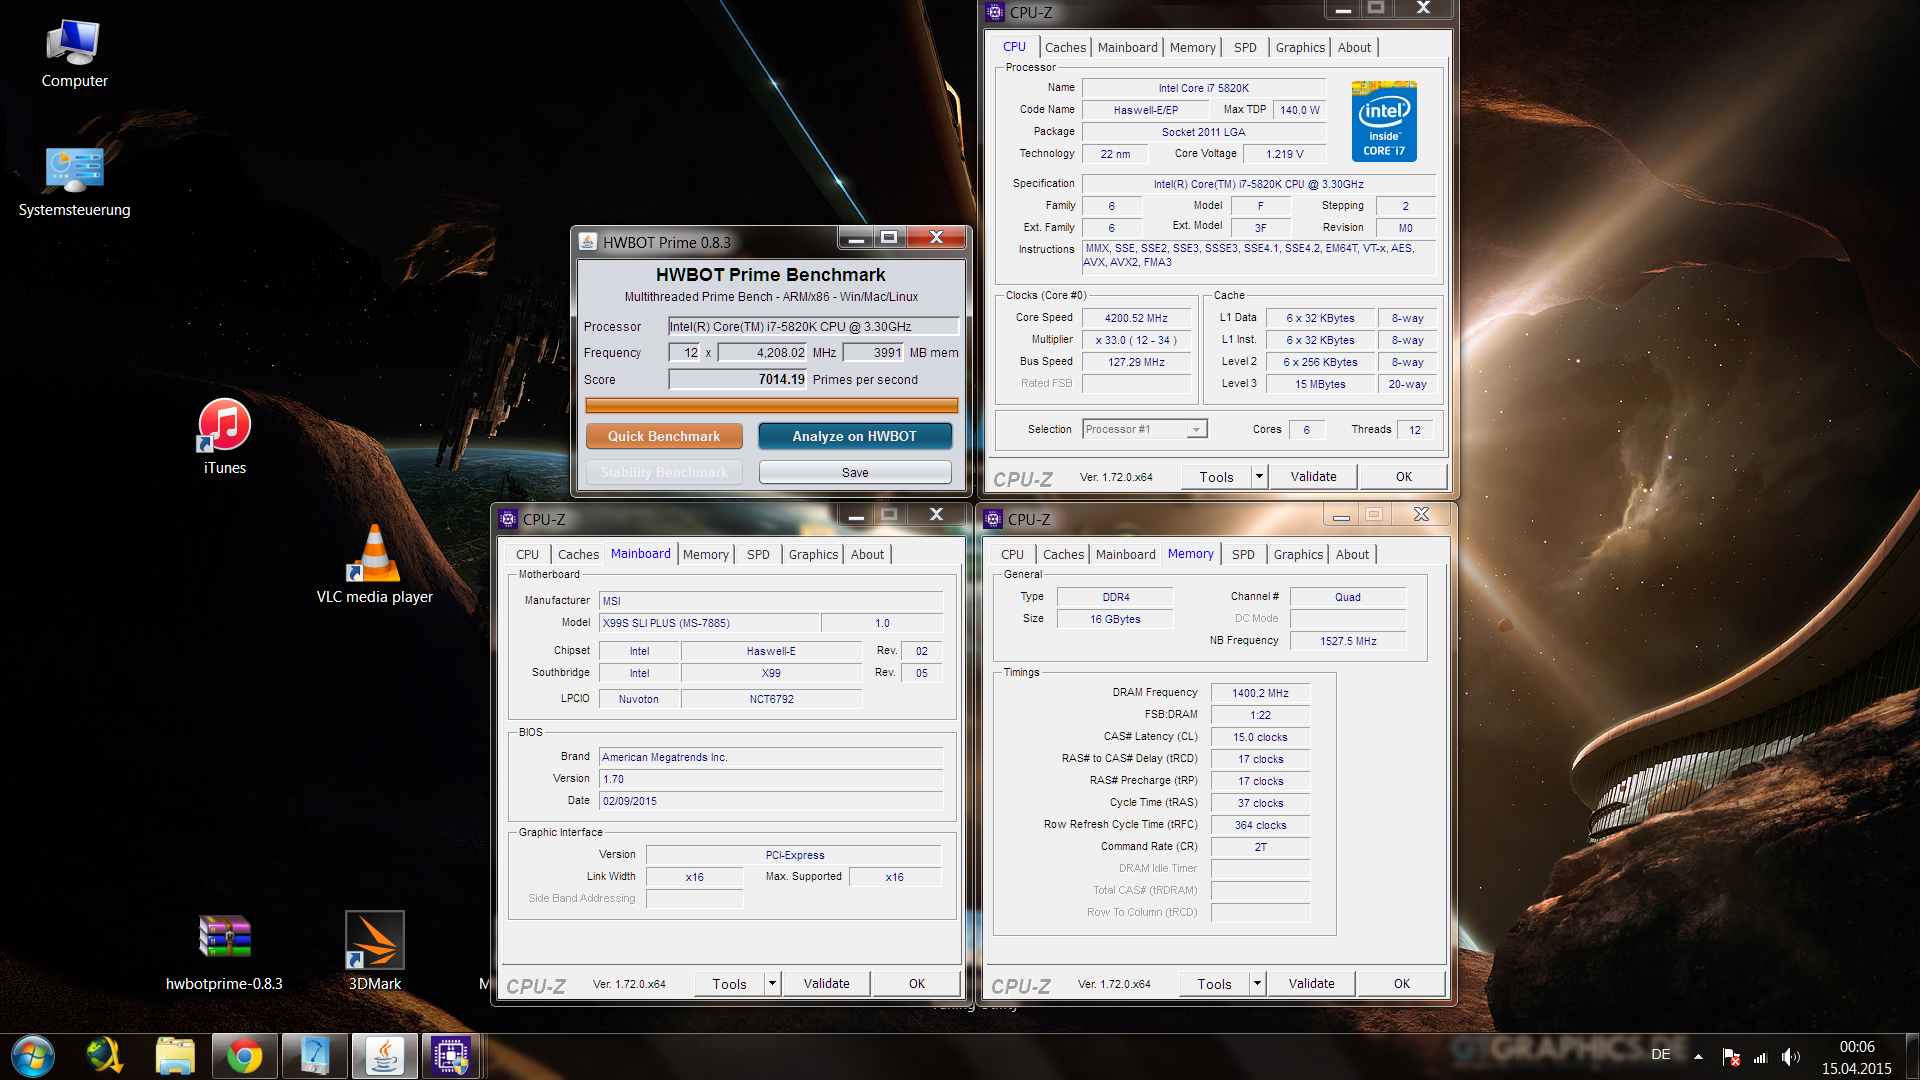Click the DE language indicator

coord(1661,1054)
